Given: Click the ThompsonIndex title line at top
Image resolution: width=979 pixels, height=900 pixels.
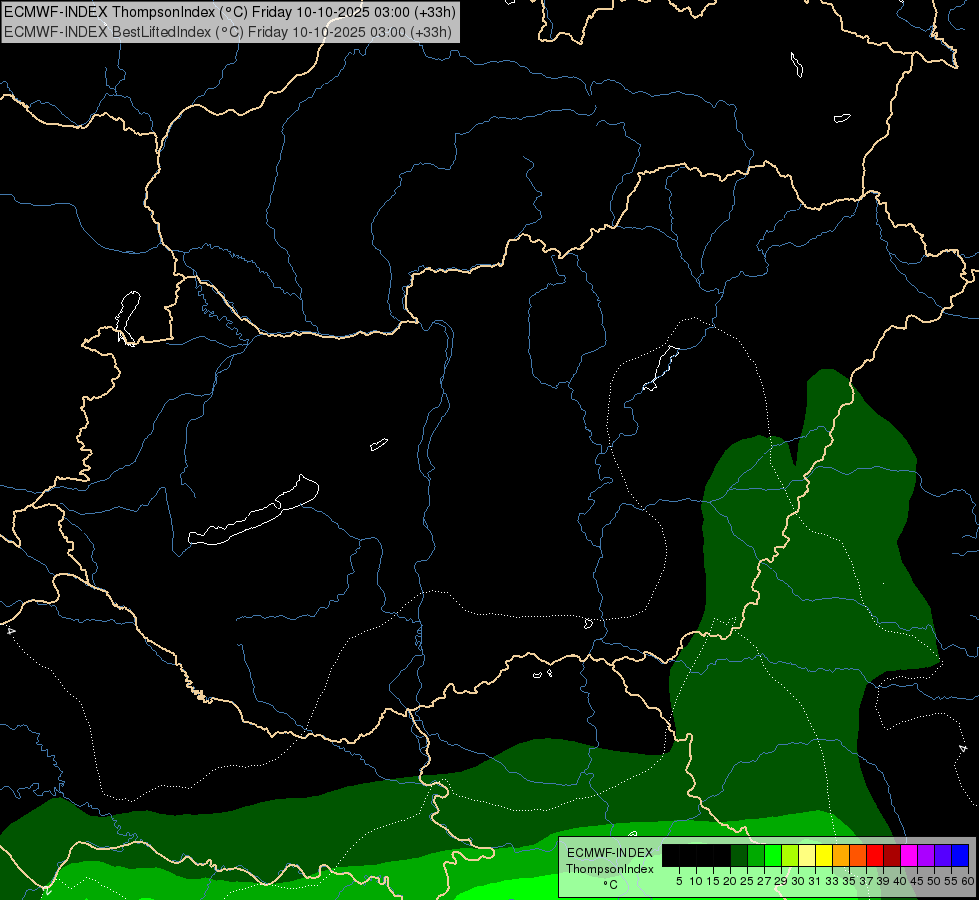Looking at the screenshot, I should [x=230, y=12].
